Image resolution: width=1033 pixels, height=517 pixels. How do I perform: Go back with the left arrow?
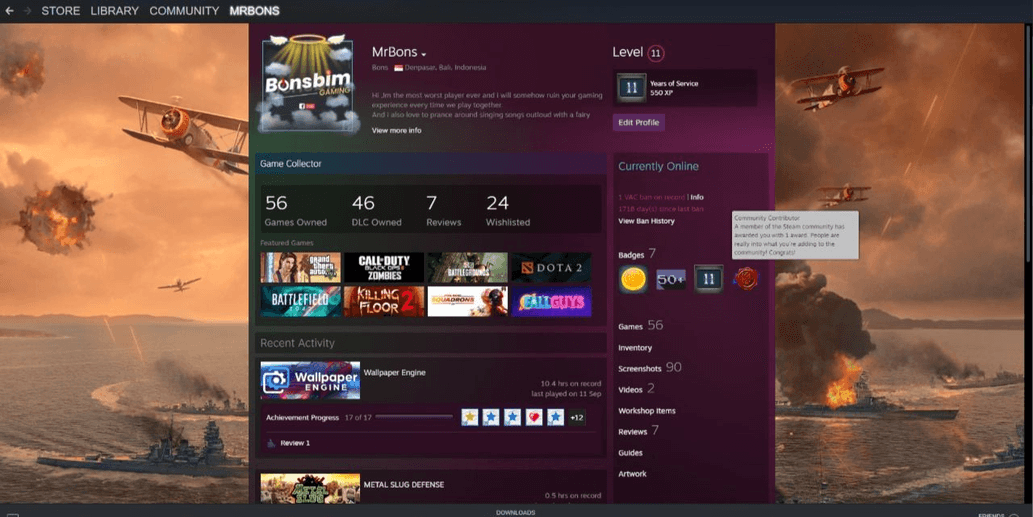pyautogui.click(x=9, y=11)
